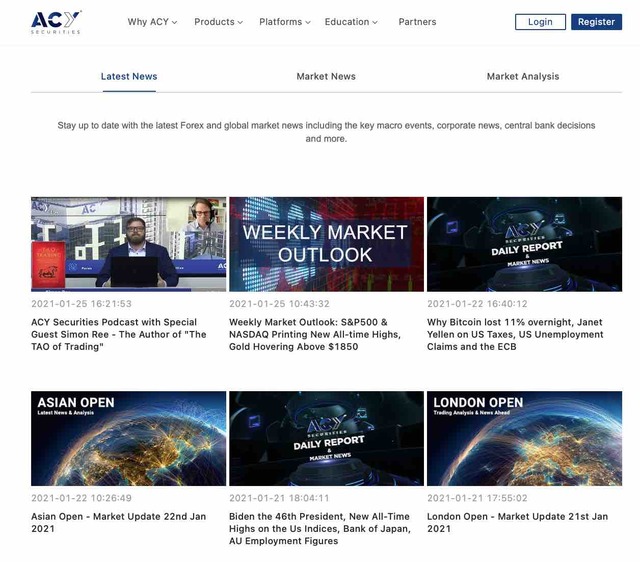
Task: Click the timestamp 2021-01-25 16:21:53
Action: 81,304
